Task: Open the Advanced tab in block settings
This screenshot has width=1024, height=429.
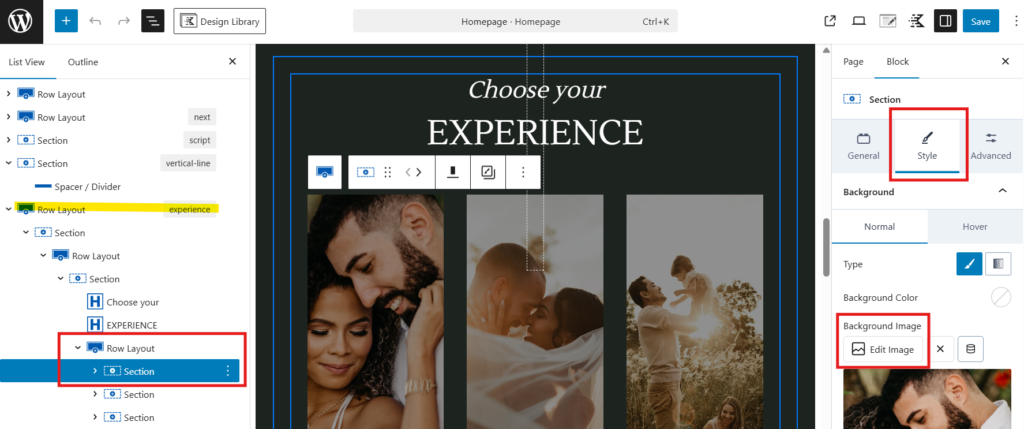Action: pos(991,147)
